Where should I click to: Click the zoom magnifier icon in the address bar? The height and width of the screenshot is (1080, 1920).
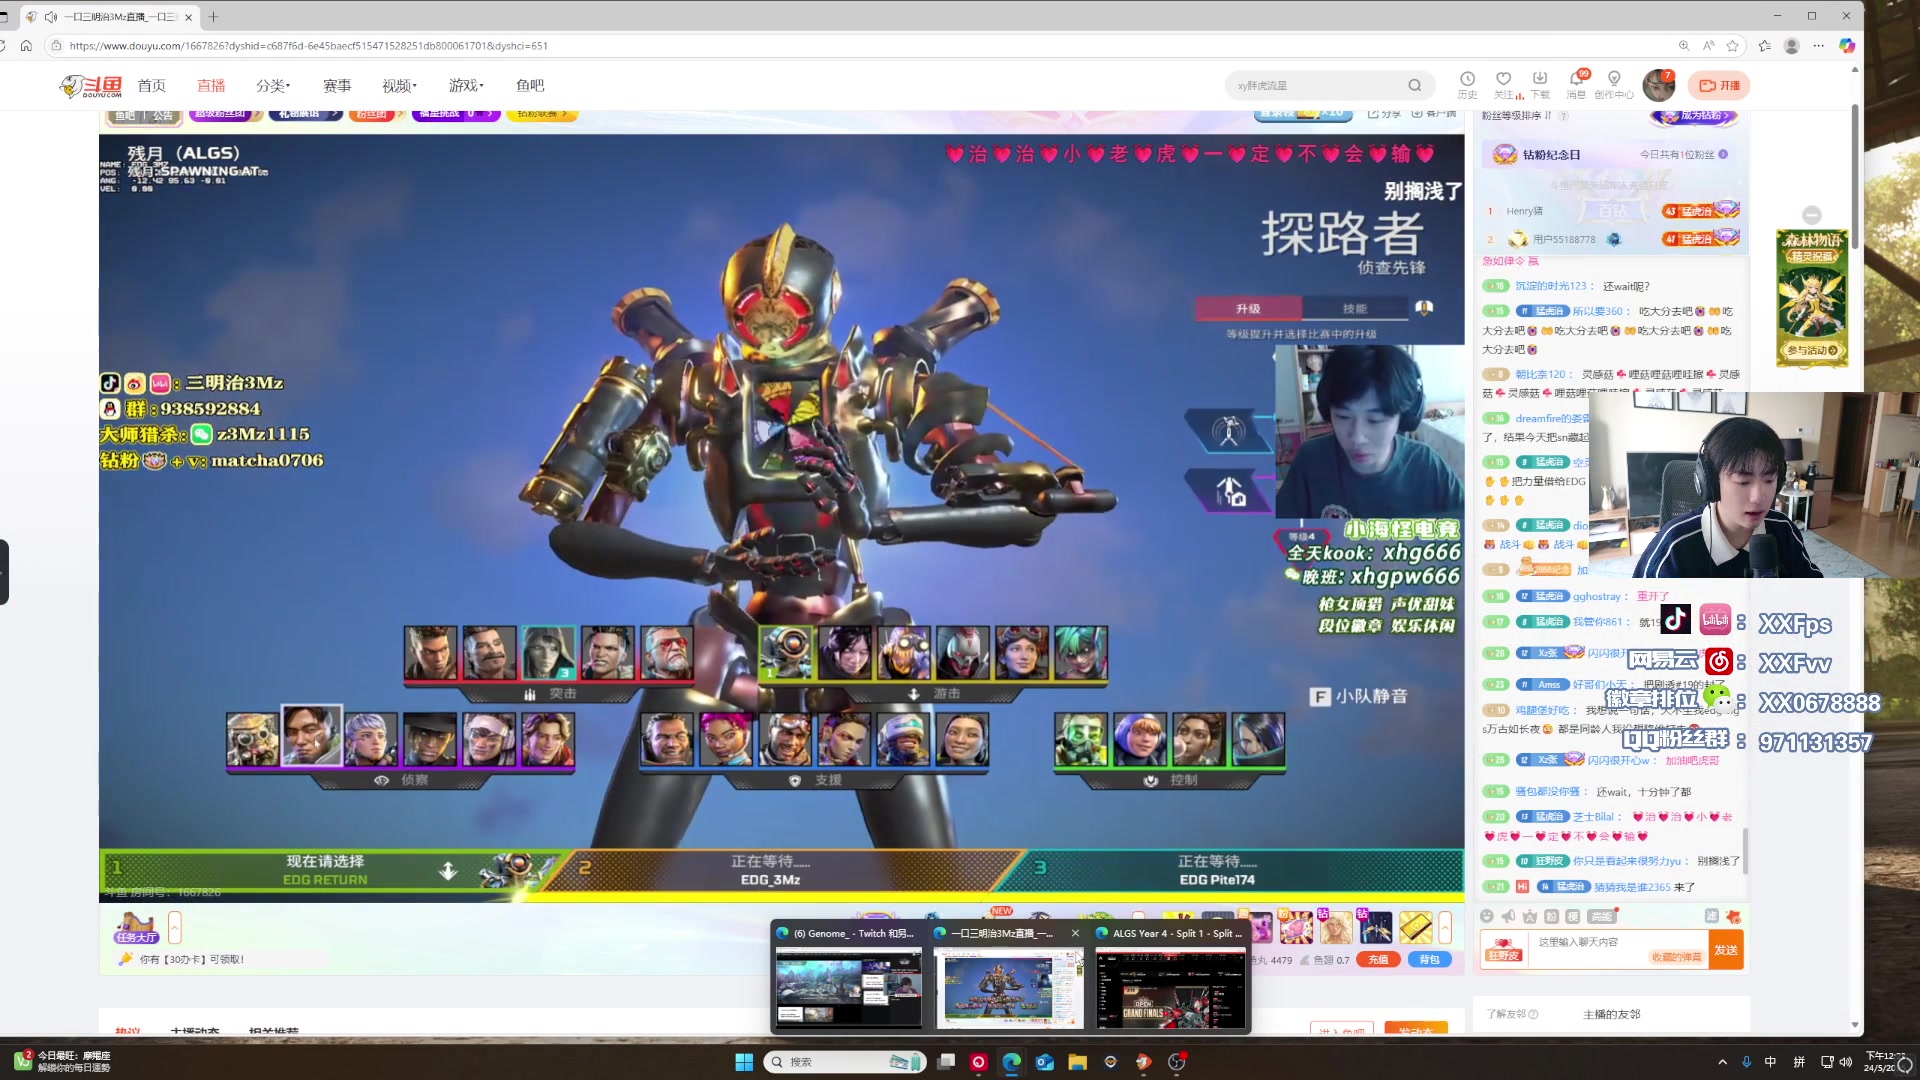[1684, 45]
